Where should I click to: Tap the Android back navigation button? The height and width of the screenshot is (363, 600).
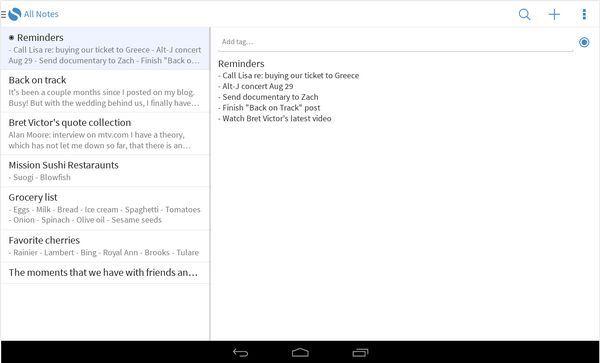pos(240,352)
